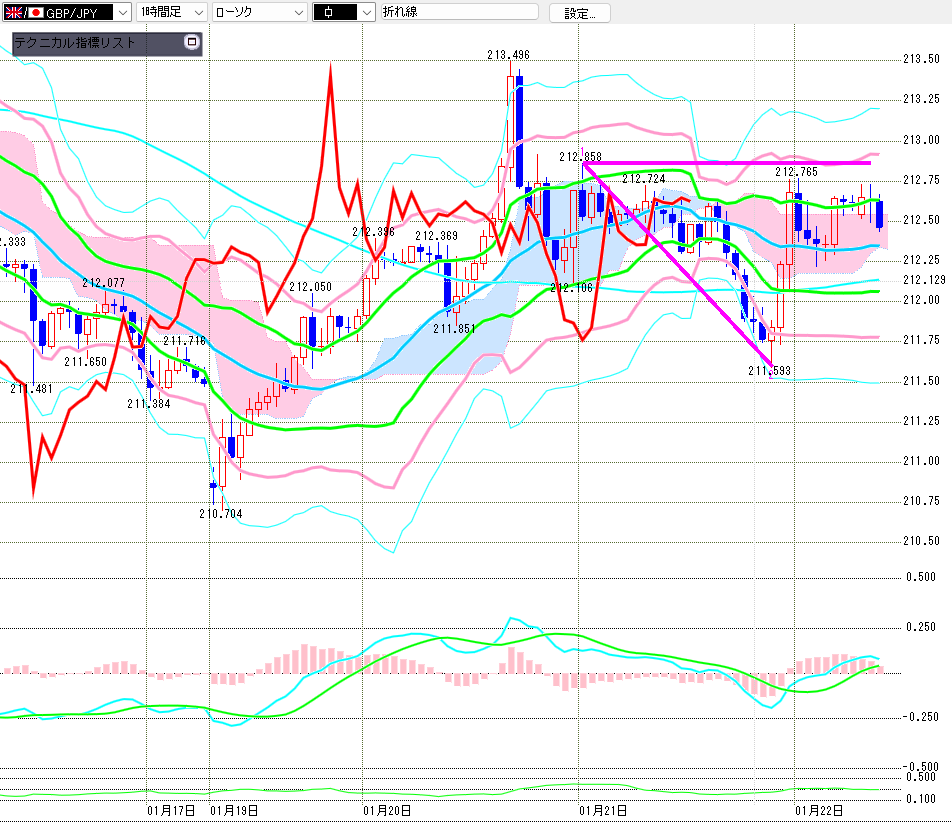This screenshot has height=822, width=952.
Task: Click the 212.129 current price label on the axis
Action: click(x=921, y=280)
